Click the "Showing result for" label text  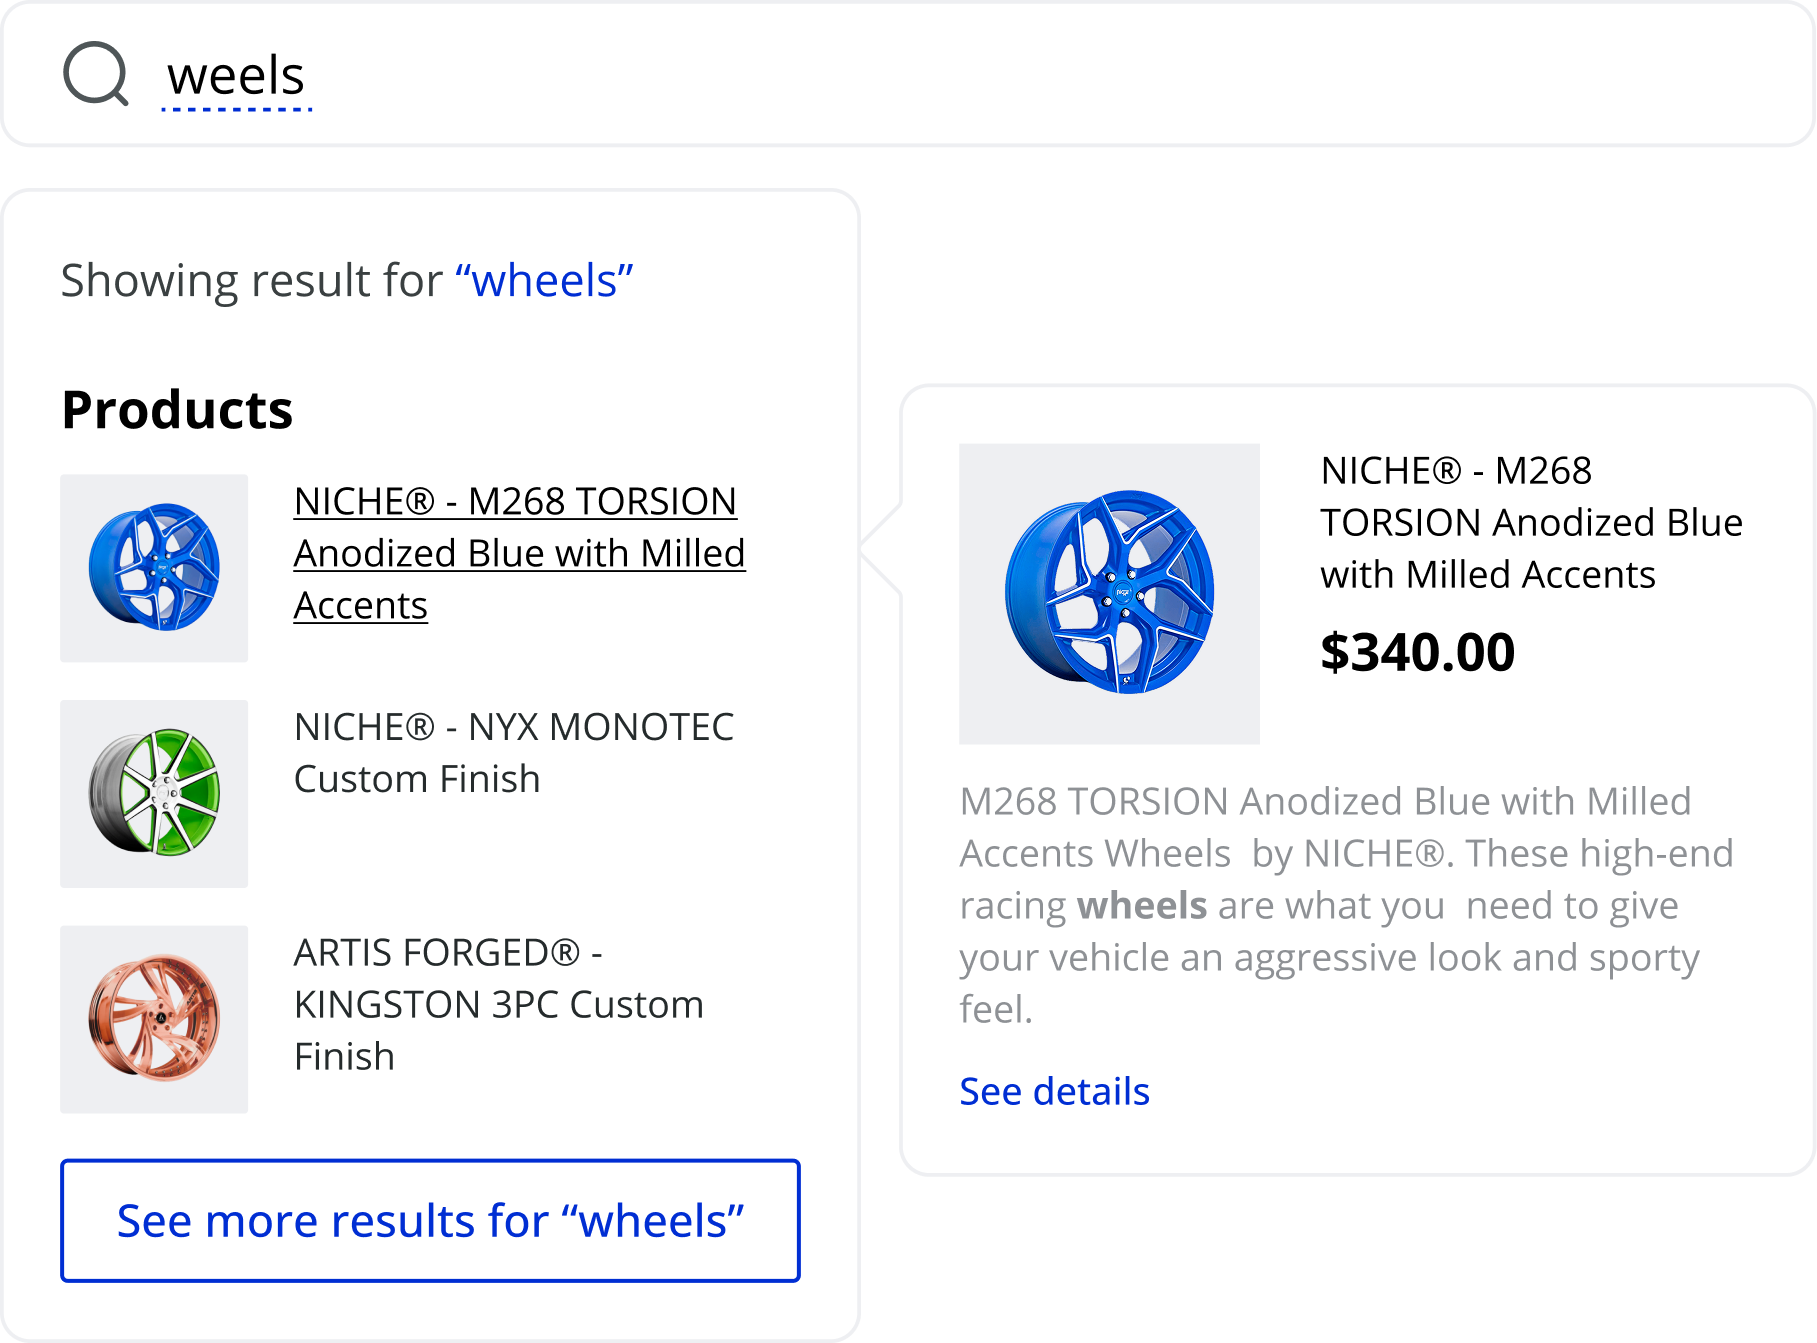point(251,281)
